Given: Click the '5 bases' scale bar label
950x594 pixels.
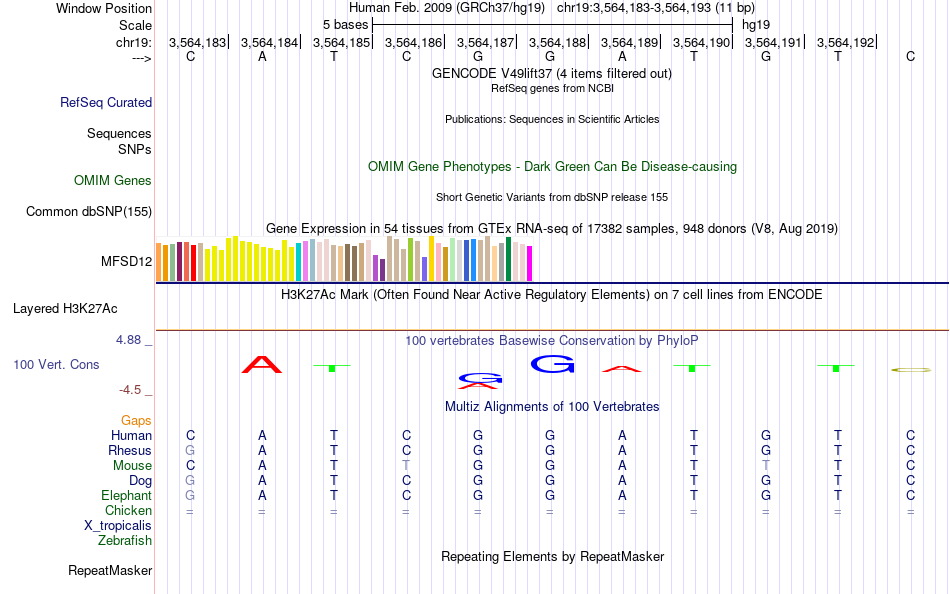Looking at the screenshot, I should tap(345, 25).
